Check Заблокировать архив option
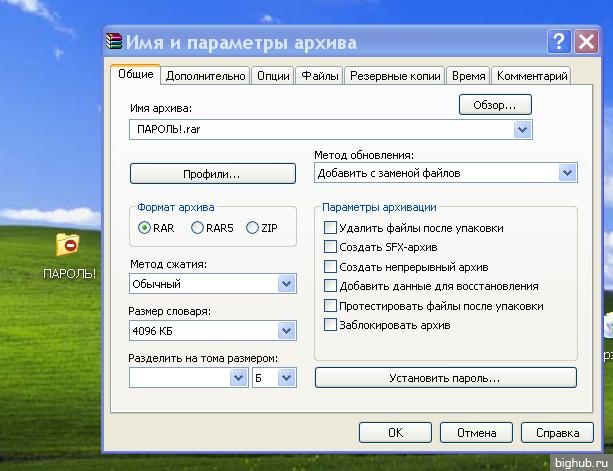This screenshot has width=613, height=471. (x=331, y=325)
